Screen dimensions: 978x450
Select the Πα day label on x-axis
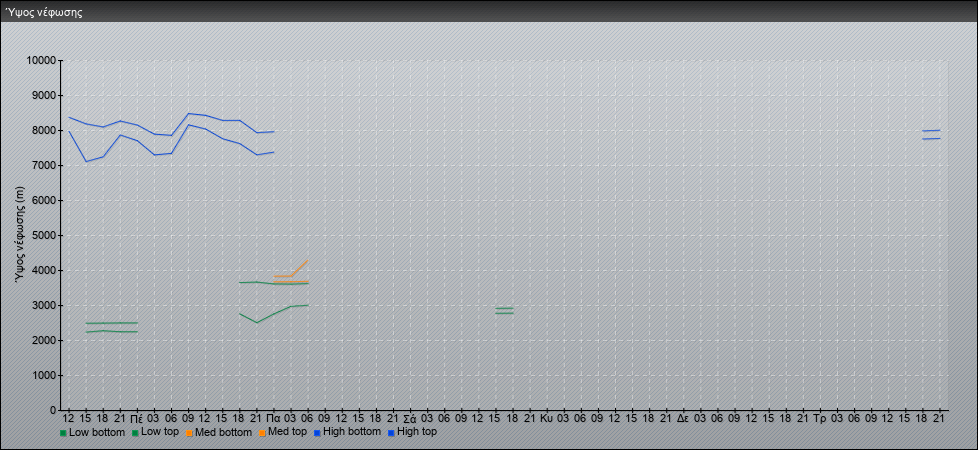click(273, 417)
